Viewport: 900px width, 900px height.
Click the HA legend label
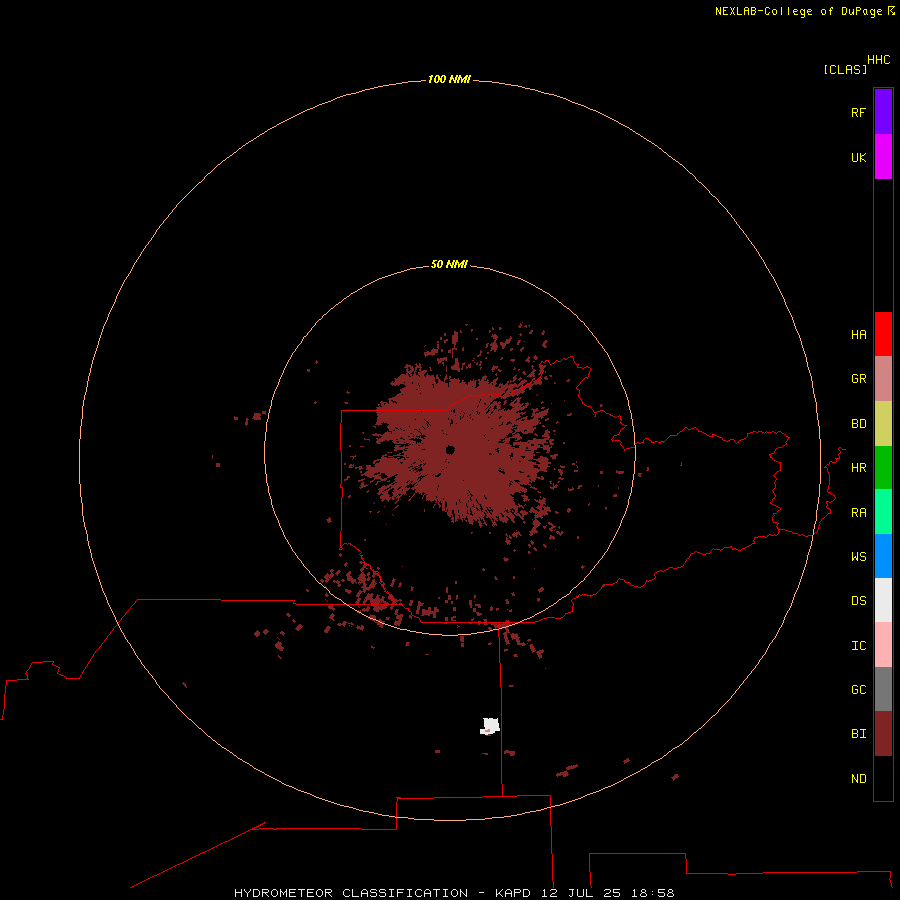pos(858,335)
